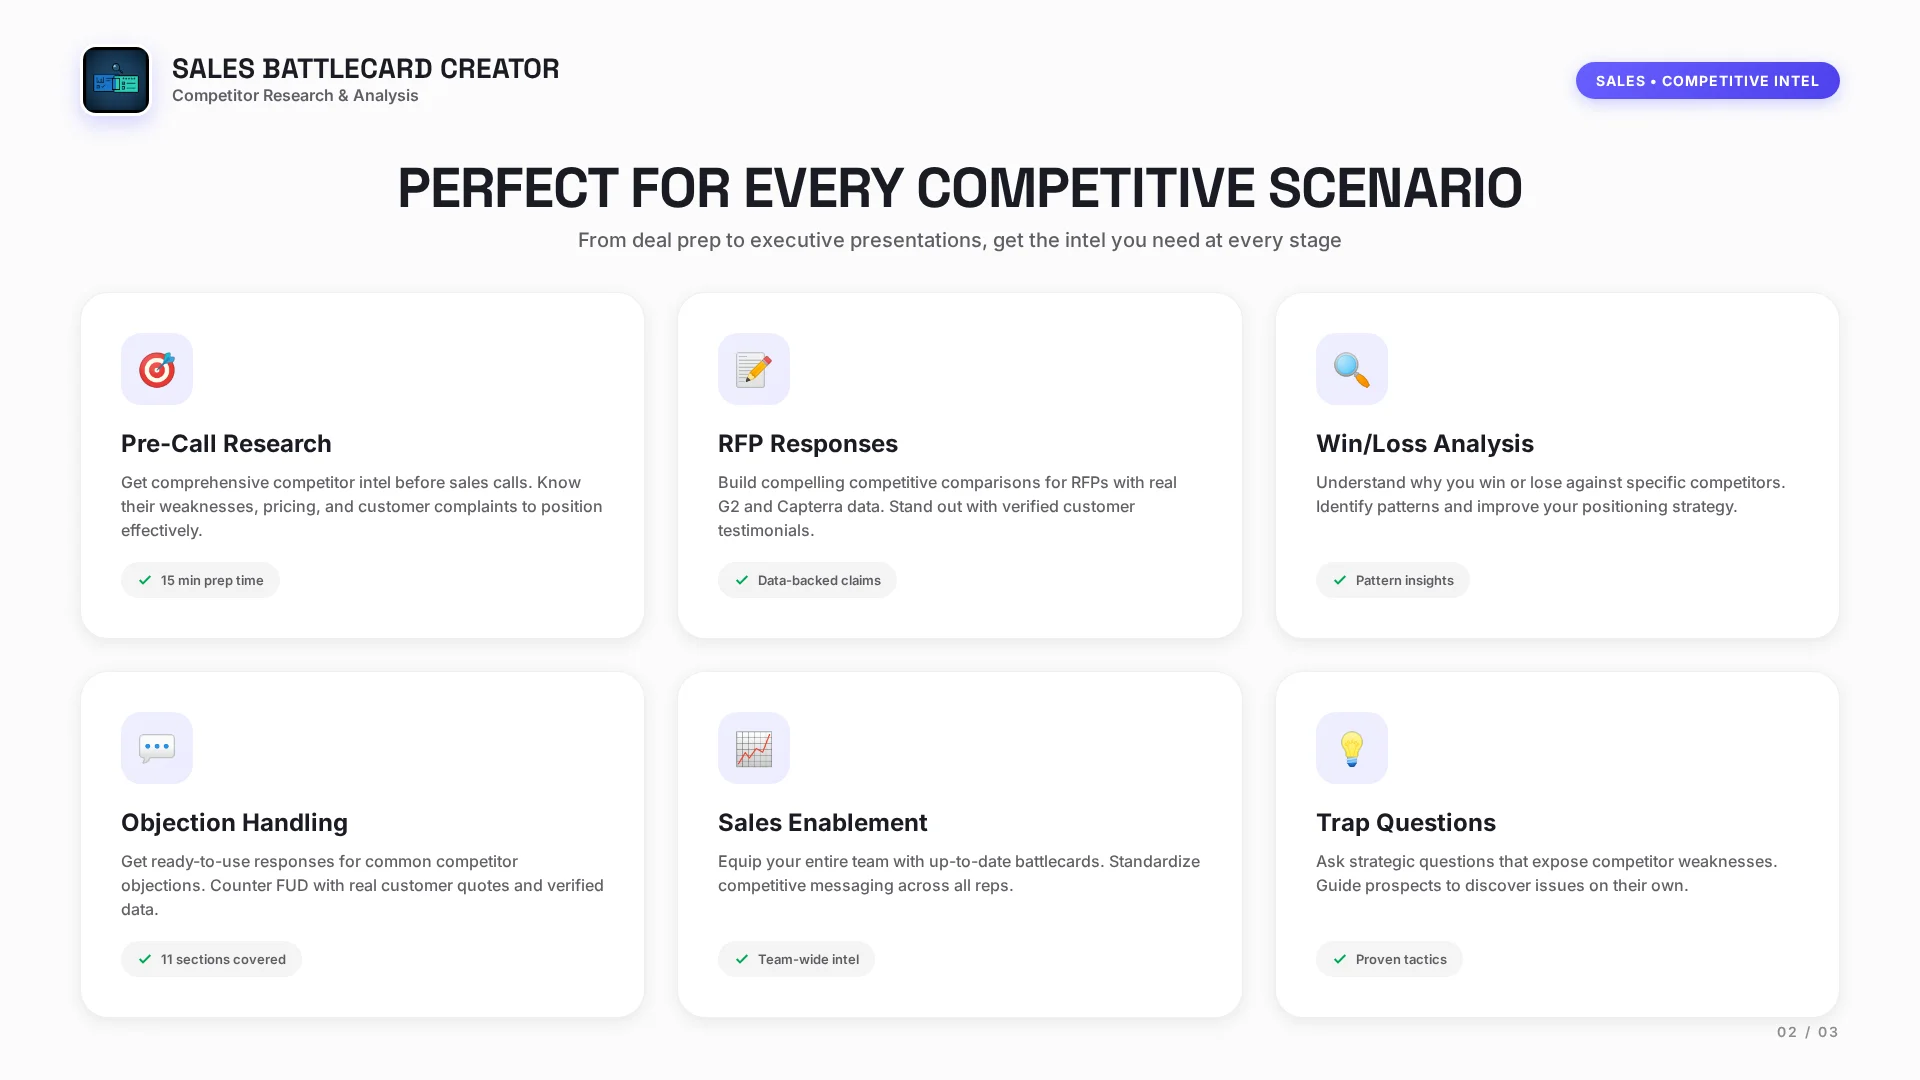Select the Pattern insights tag
The width and height of the screenshot is (1920, 1080).
pos(1392,580)
